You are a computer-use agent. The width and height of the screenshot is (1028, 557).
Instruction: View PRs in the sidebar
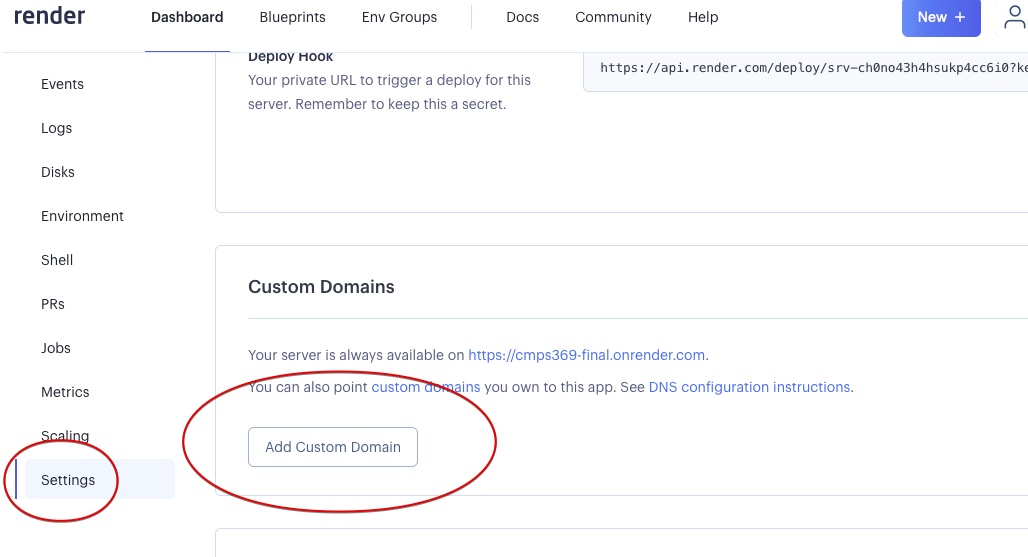(53, 304)
